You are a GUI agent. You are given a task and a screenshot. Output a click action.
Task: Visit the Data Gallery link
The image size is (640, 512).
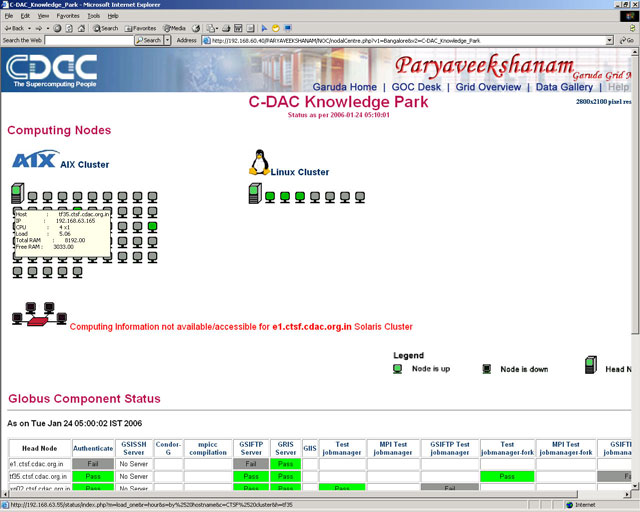click(x=564, y=87)
